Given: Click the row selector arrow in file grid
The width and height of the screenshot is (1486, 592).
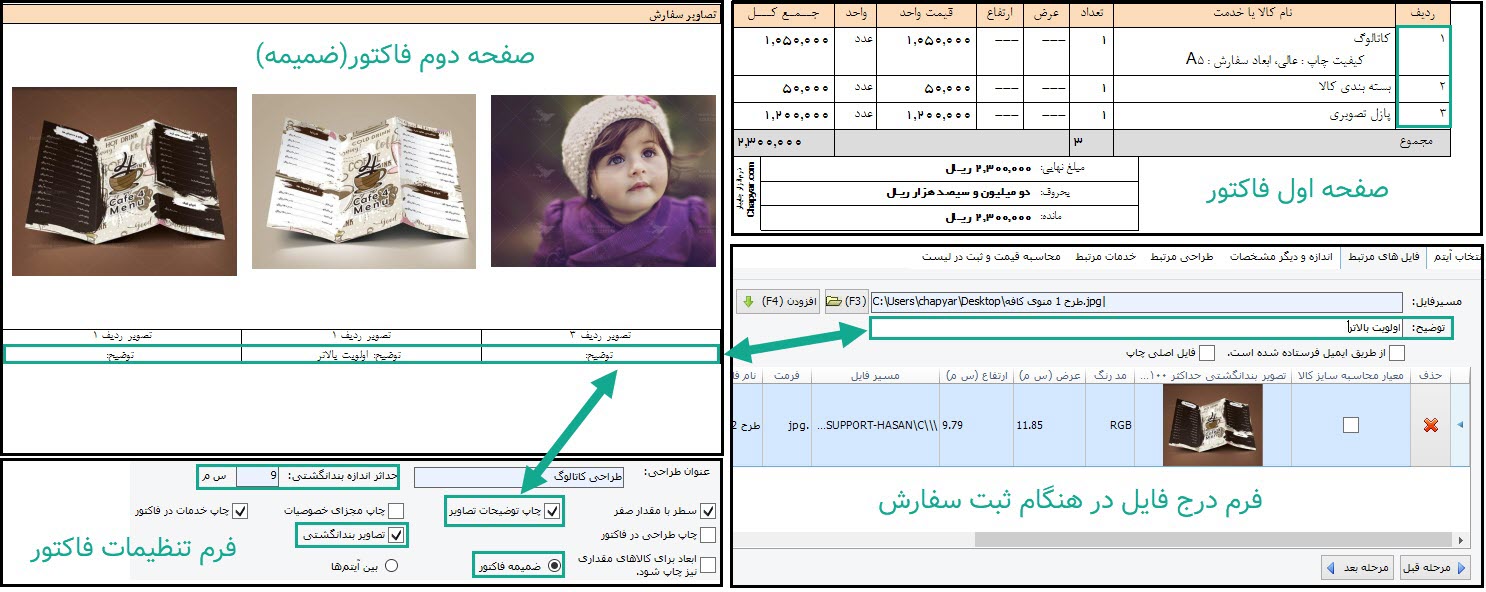Looking at the screenshot, I should 1458,425.
